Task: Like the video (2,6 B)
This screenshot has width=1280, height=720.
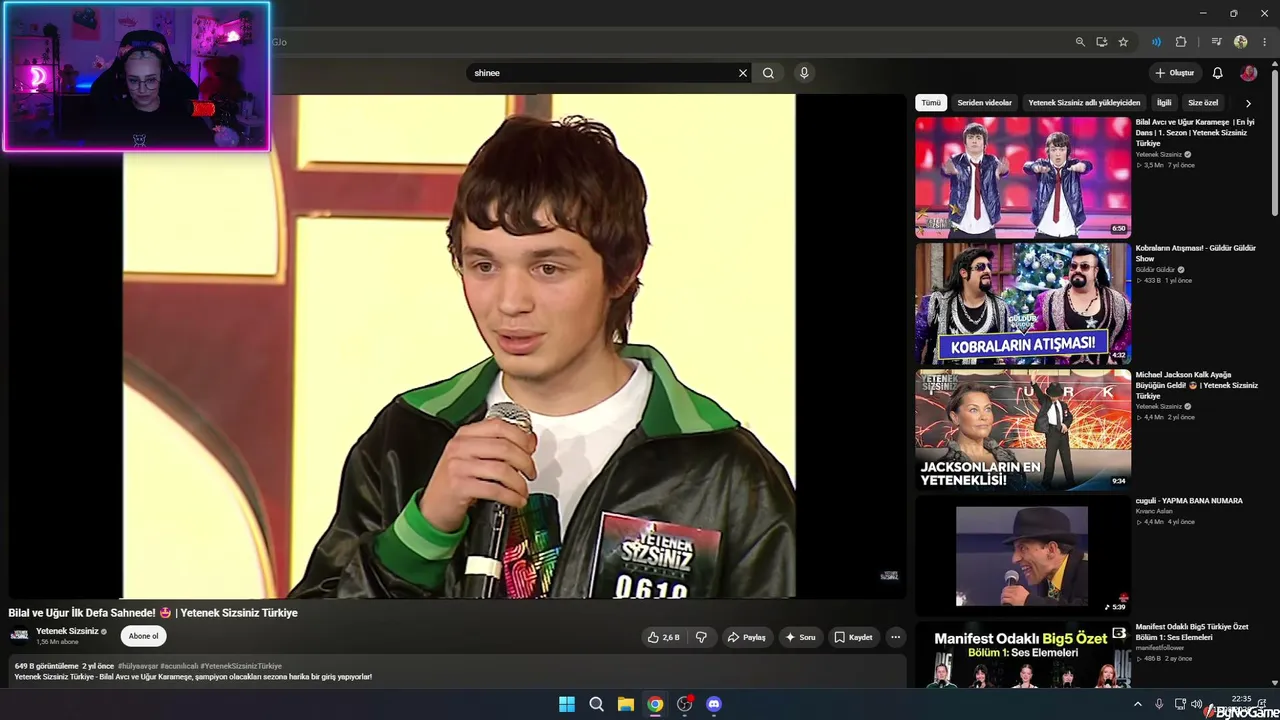Action: click(x=664, y=637)
